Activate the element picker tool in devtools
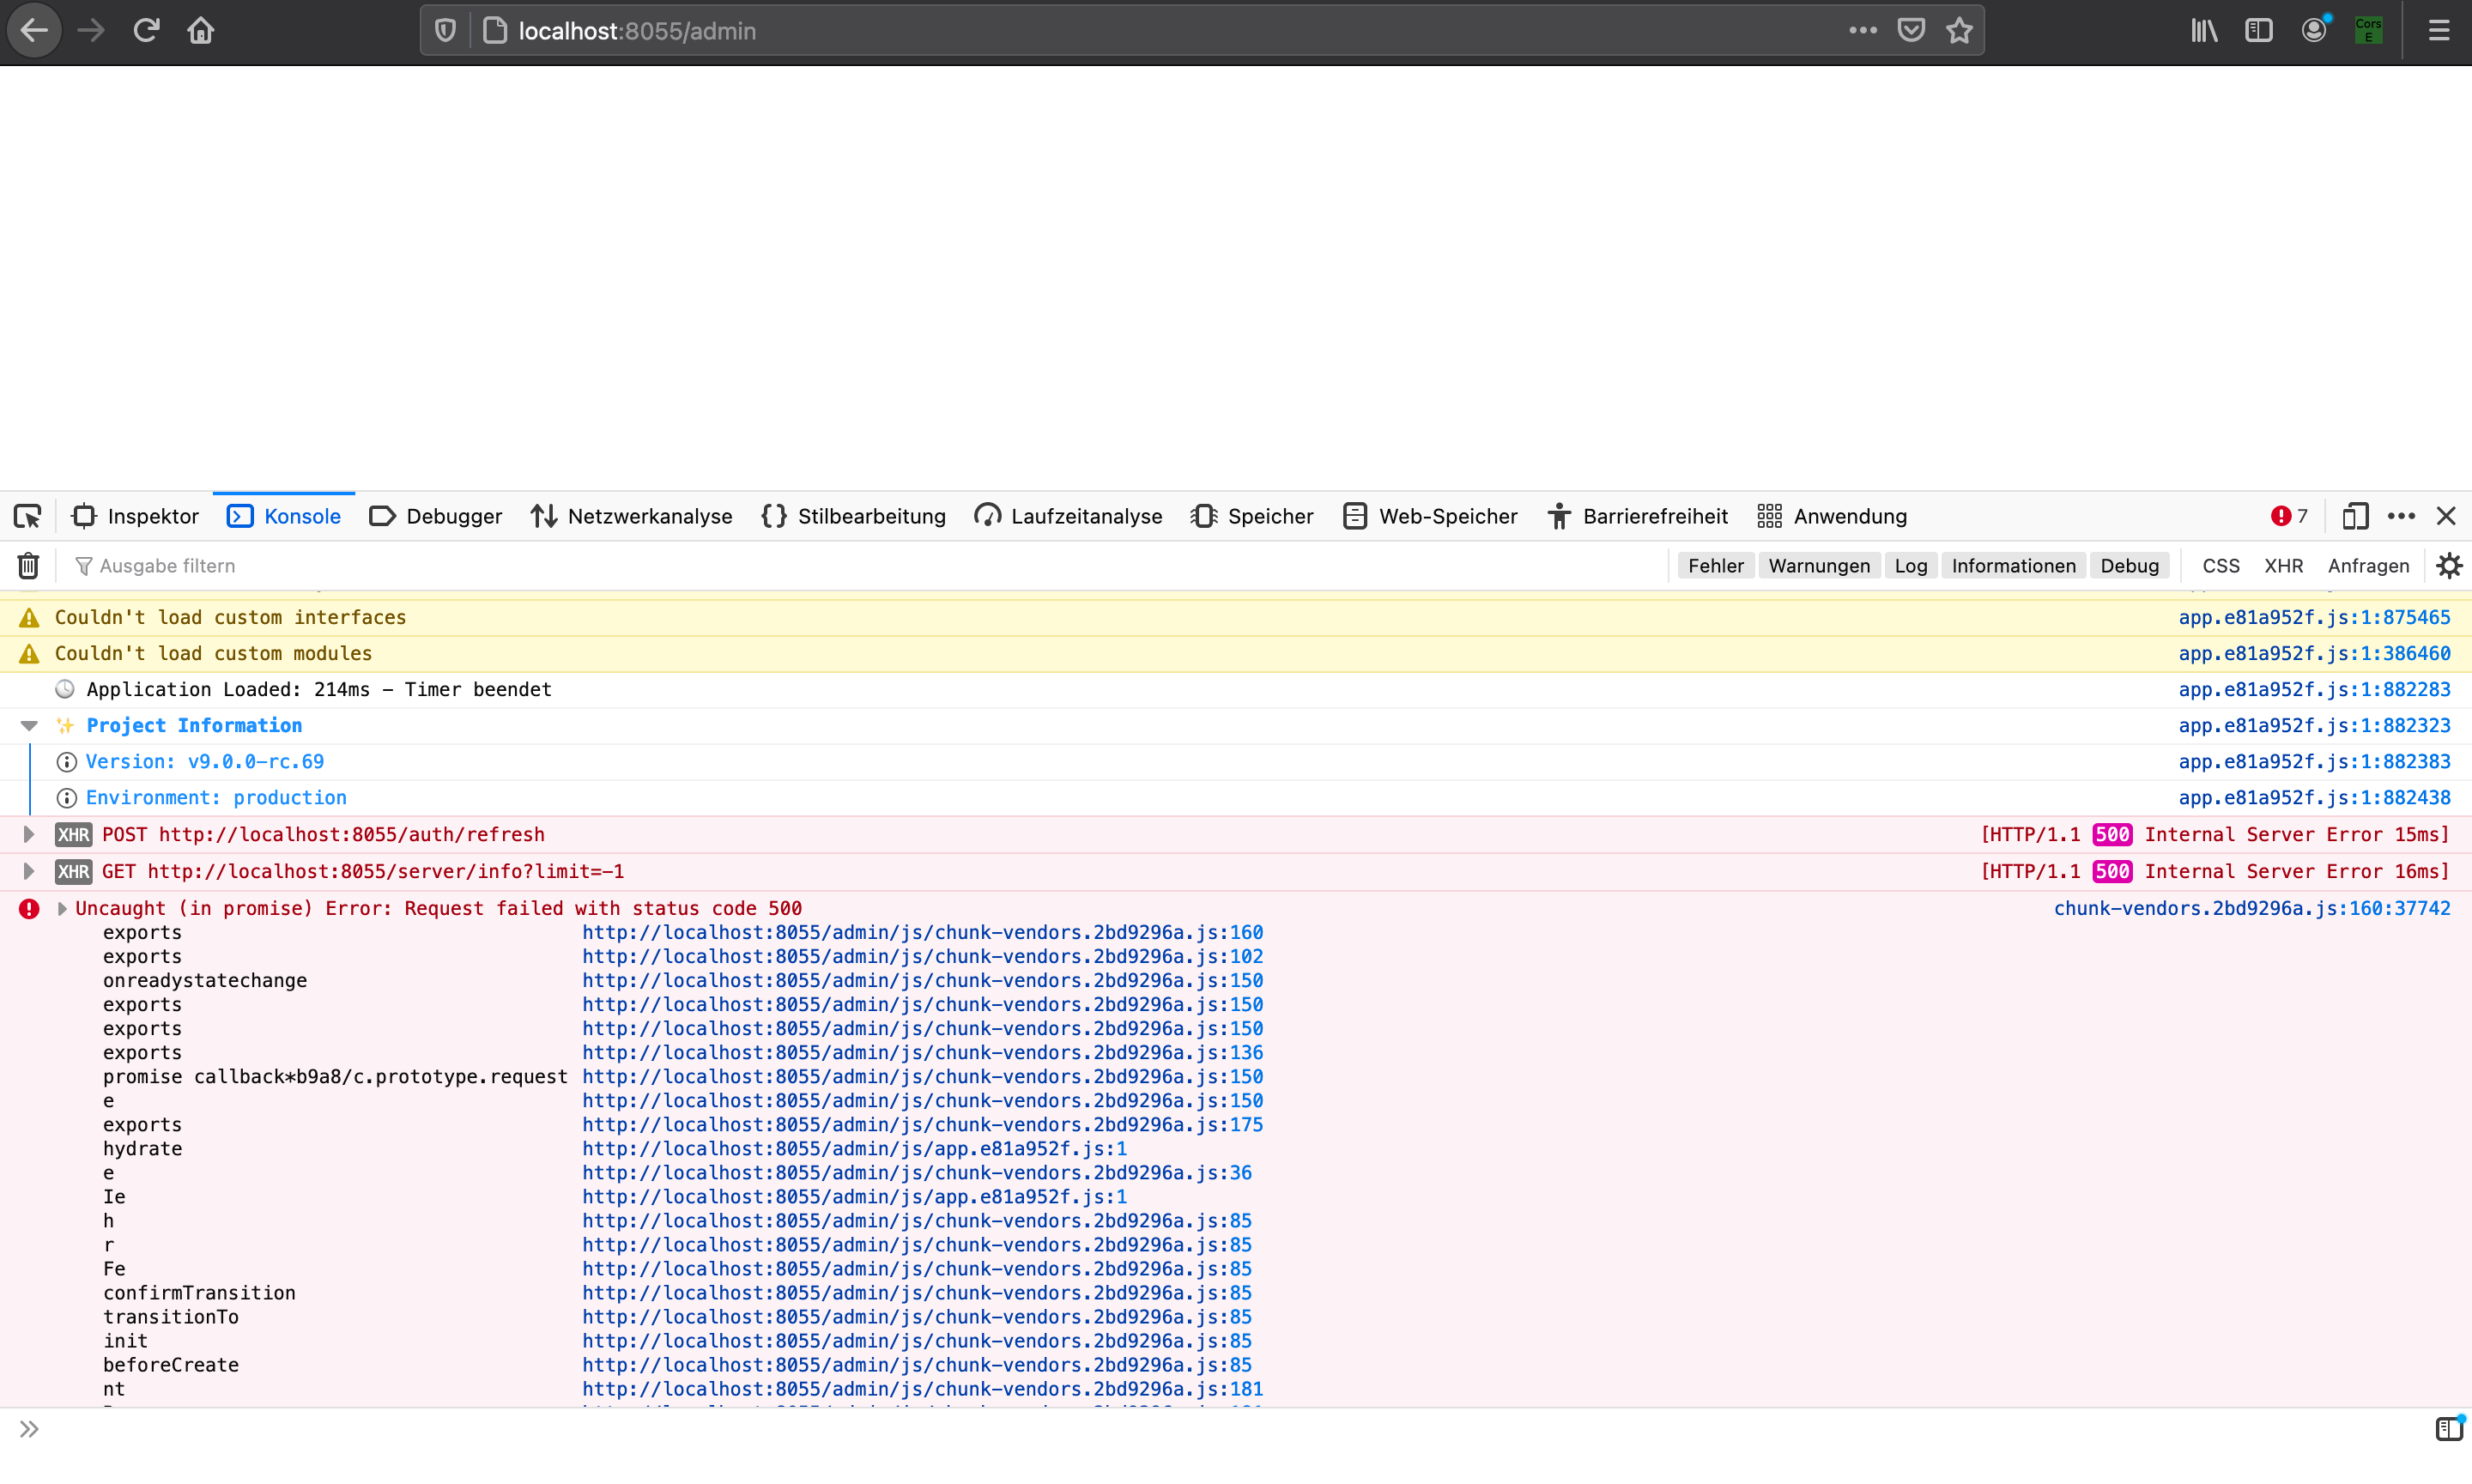 (x=28, y=516)
